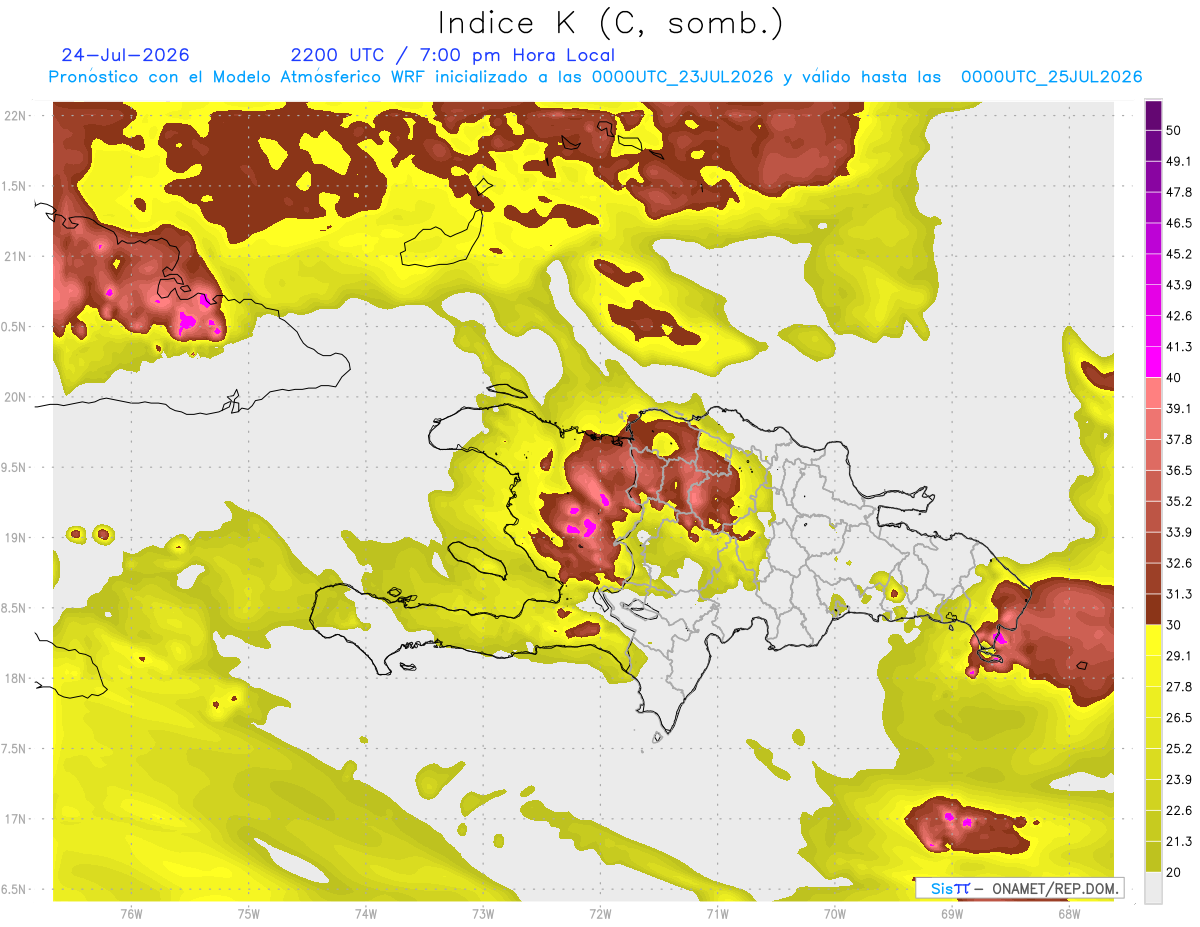Click the legend value "29.1"

[x=1180, y=655]
